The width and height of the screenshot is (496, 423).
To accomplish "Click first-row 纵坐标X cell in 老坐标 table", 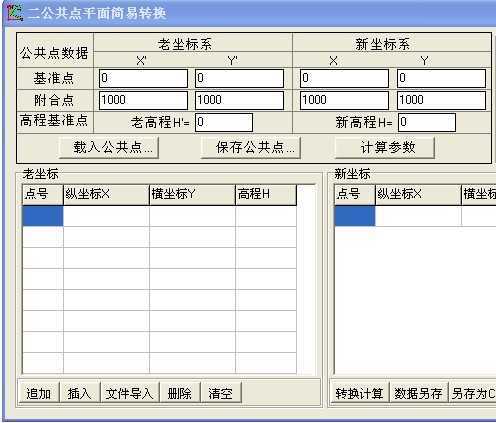I will [x=106, y=216].
